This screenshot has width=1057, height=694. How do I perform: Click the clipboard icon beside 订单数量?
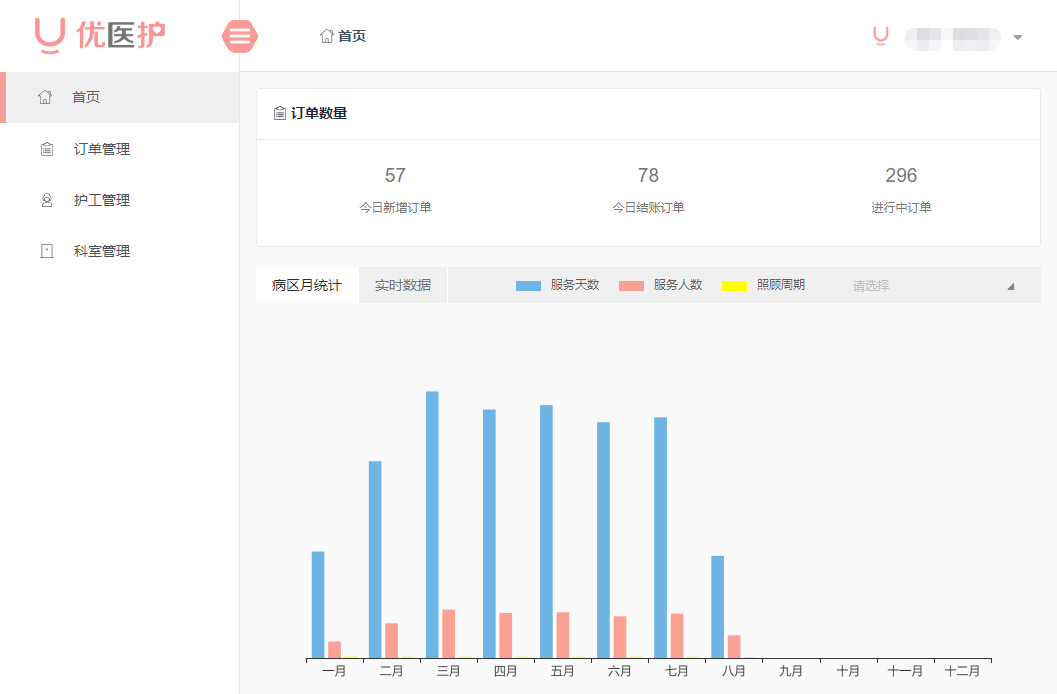(280, 113)
